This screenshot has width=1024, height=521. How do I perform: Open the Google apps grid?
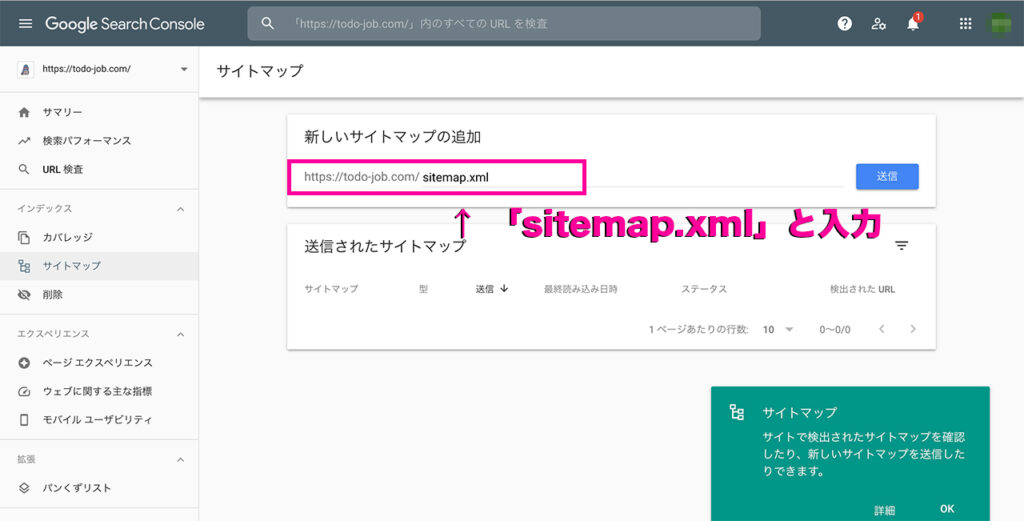(x=965, y=24)
